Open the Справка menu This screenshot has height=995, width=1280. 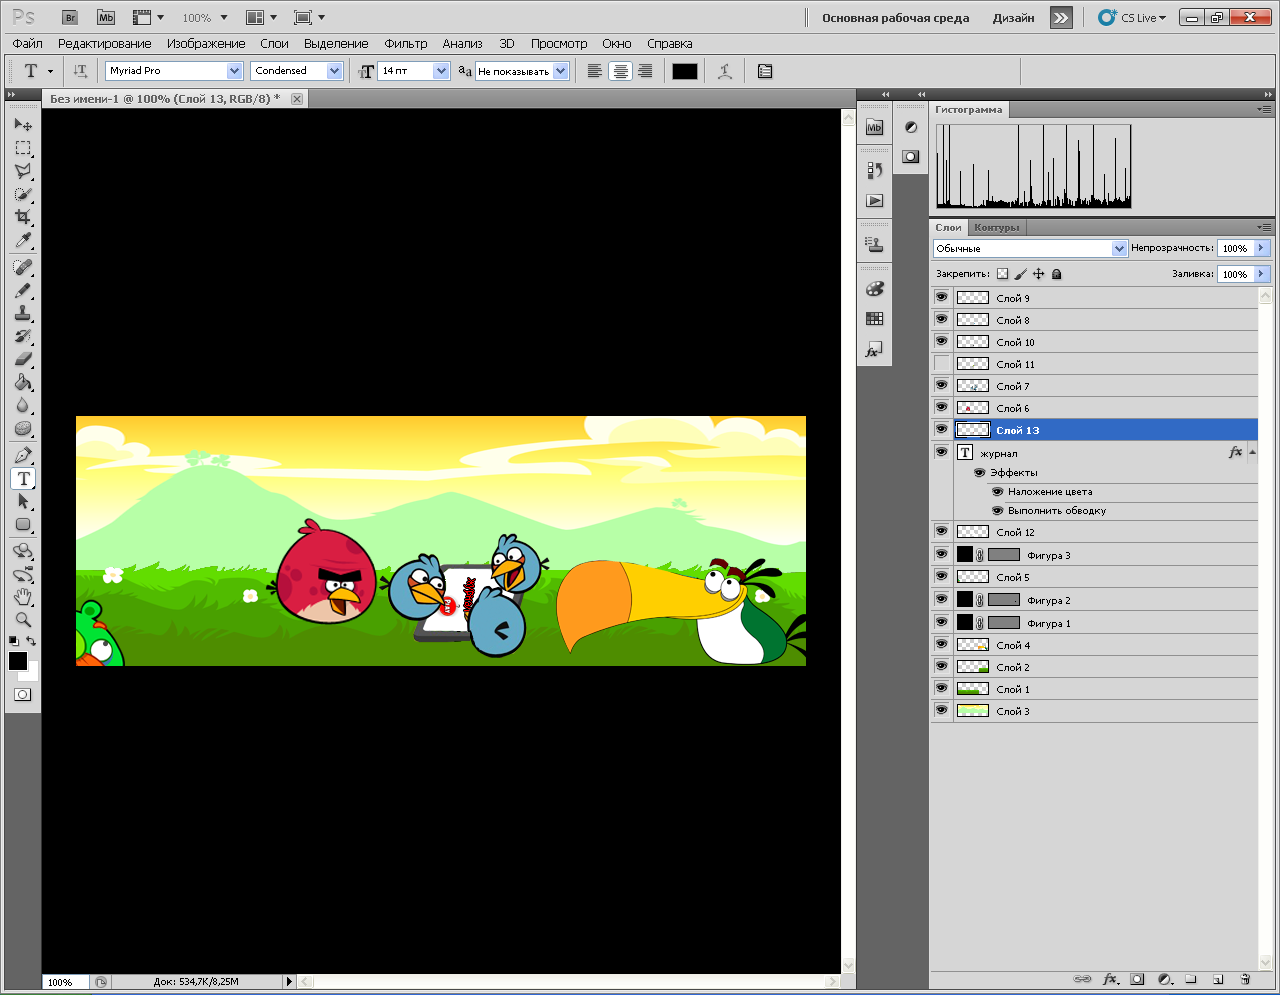click(x=670, y=44)
